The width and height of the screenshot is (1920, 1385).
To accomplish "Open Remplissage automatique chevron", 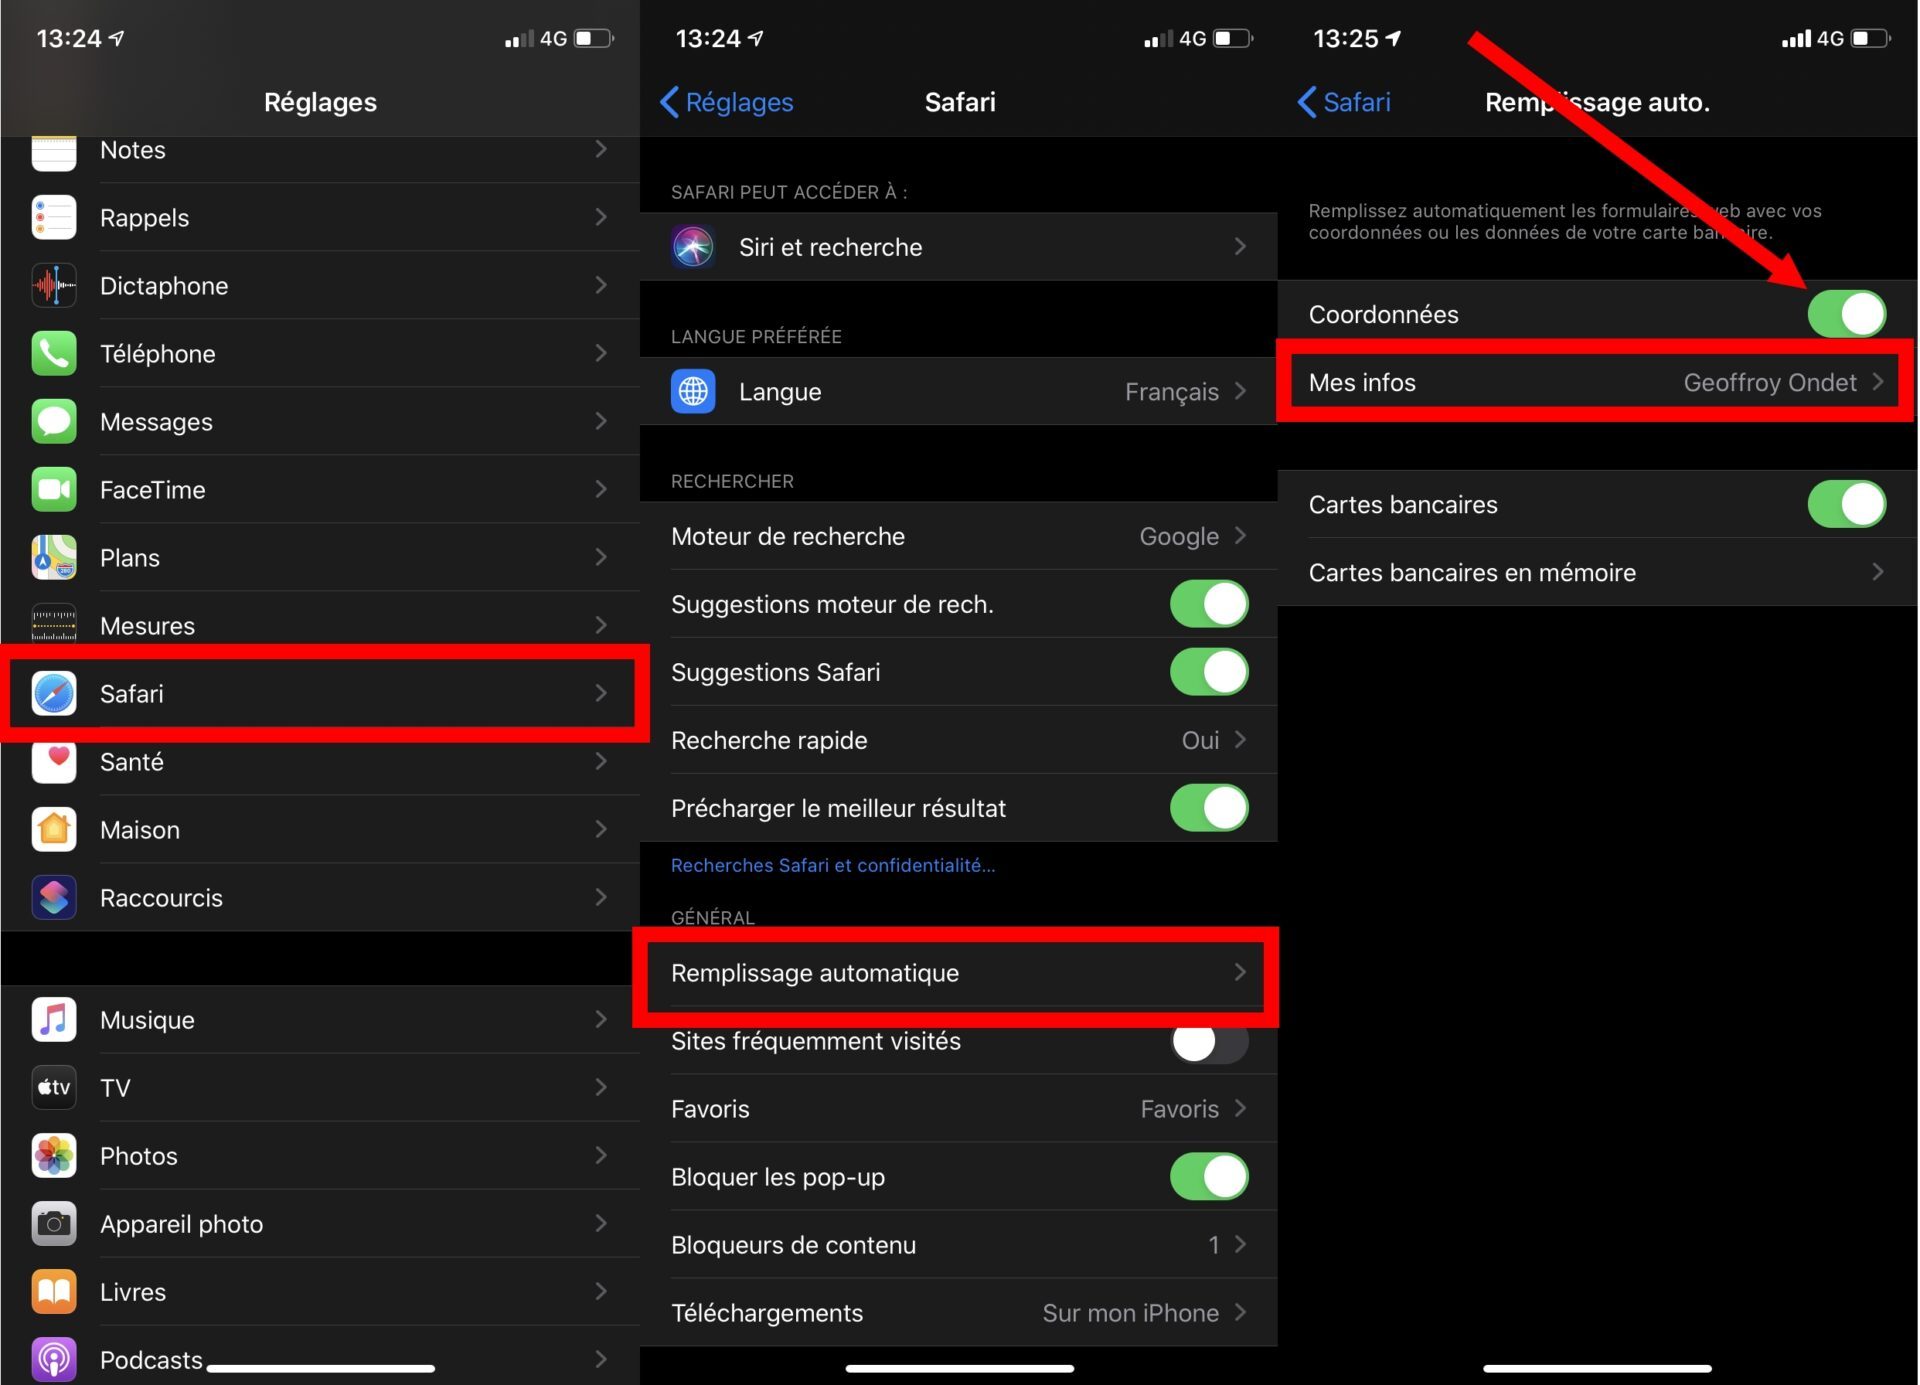I will click(1240, 973).
